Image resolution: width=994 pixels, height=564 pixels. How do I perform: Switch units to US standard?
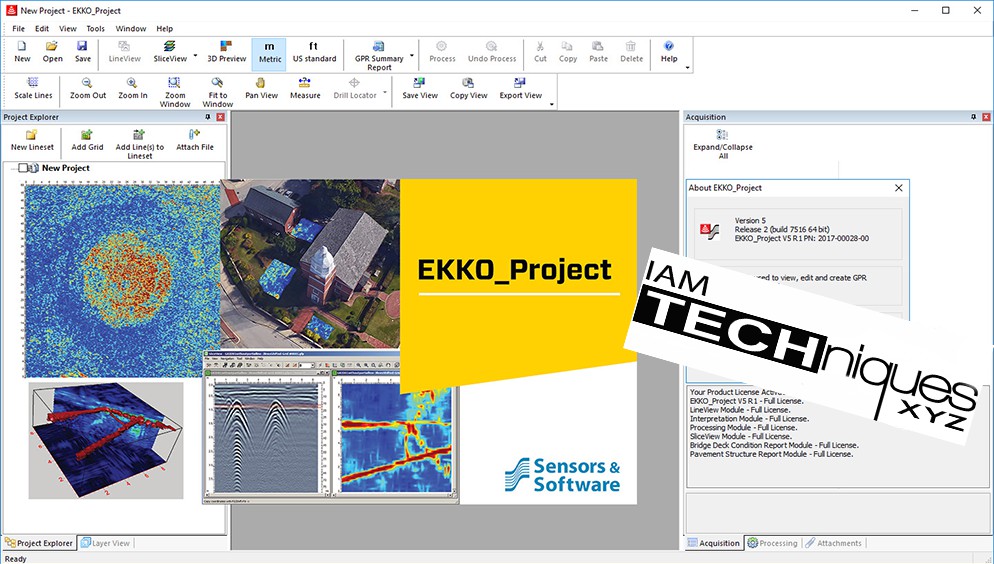pos(314,52)
